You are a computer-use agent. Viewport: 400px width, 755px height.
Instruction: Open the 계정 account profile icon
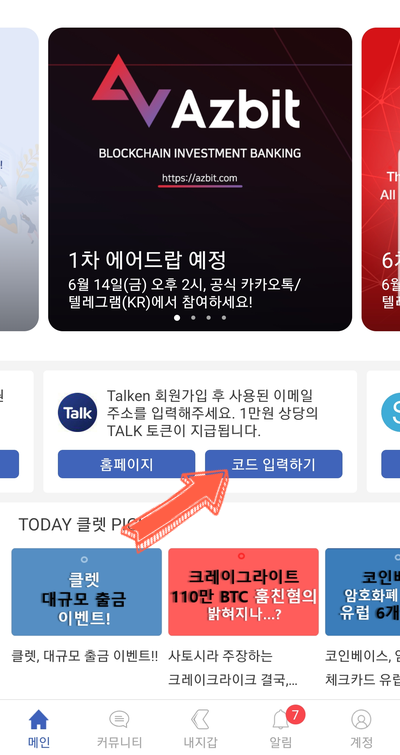coord(361,720)
